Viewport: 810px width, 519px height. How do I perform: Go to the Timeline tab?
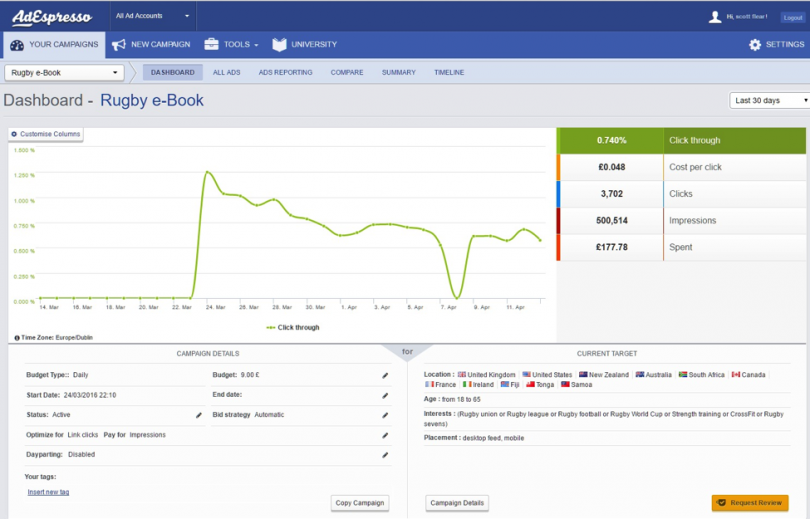(449, 72)
